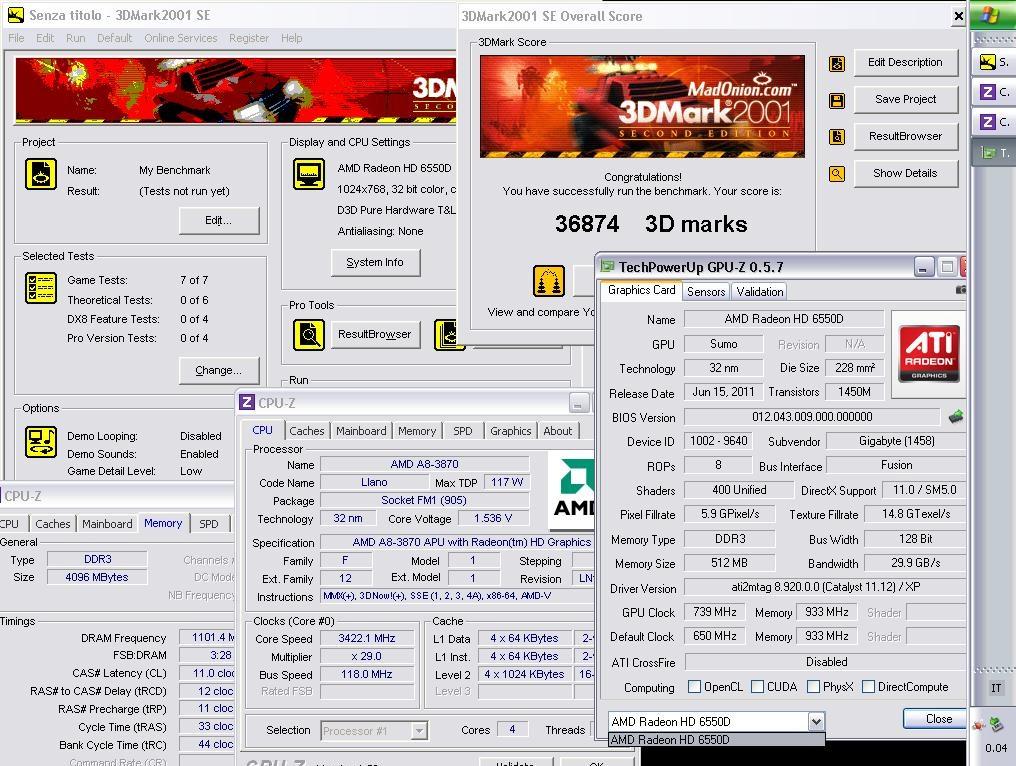The height and width of the screenshot is (766, 1016).
Task: Click the IT language indicator in tray
Action: click(x=996, y=688)
